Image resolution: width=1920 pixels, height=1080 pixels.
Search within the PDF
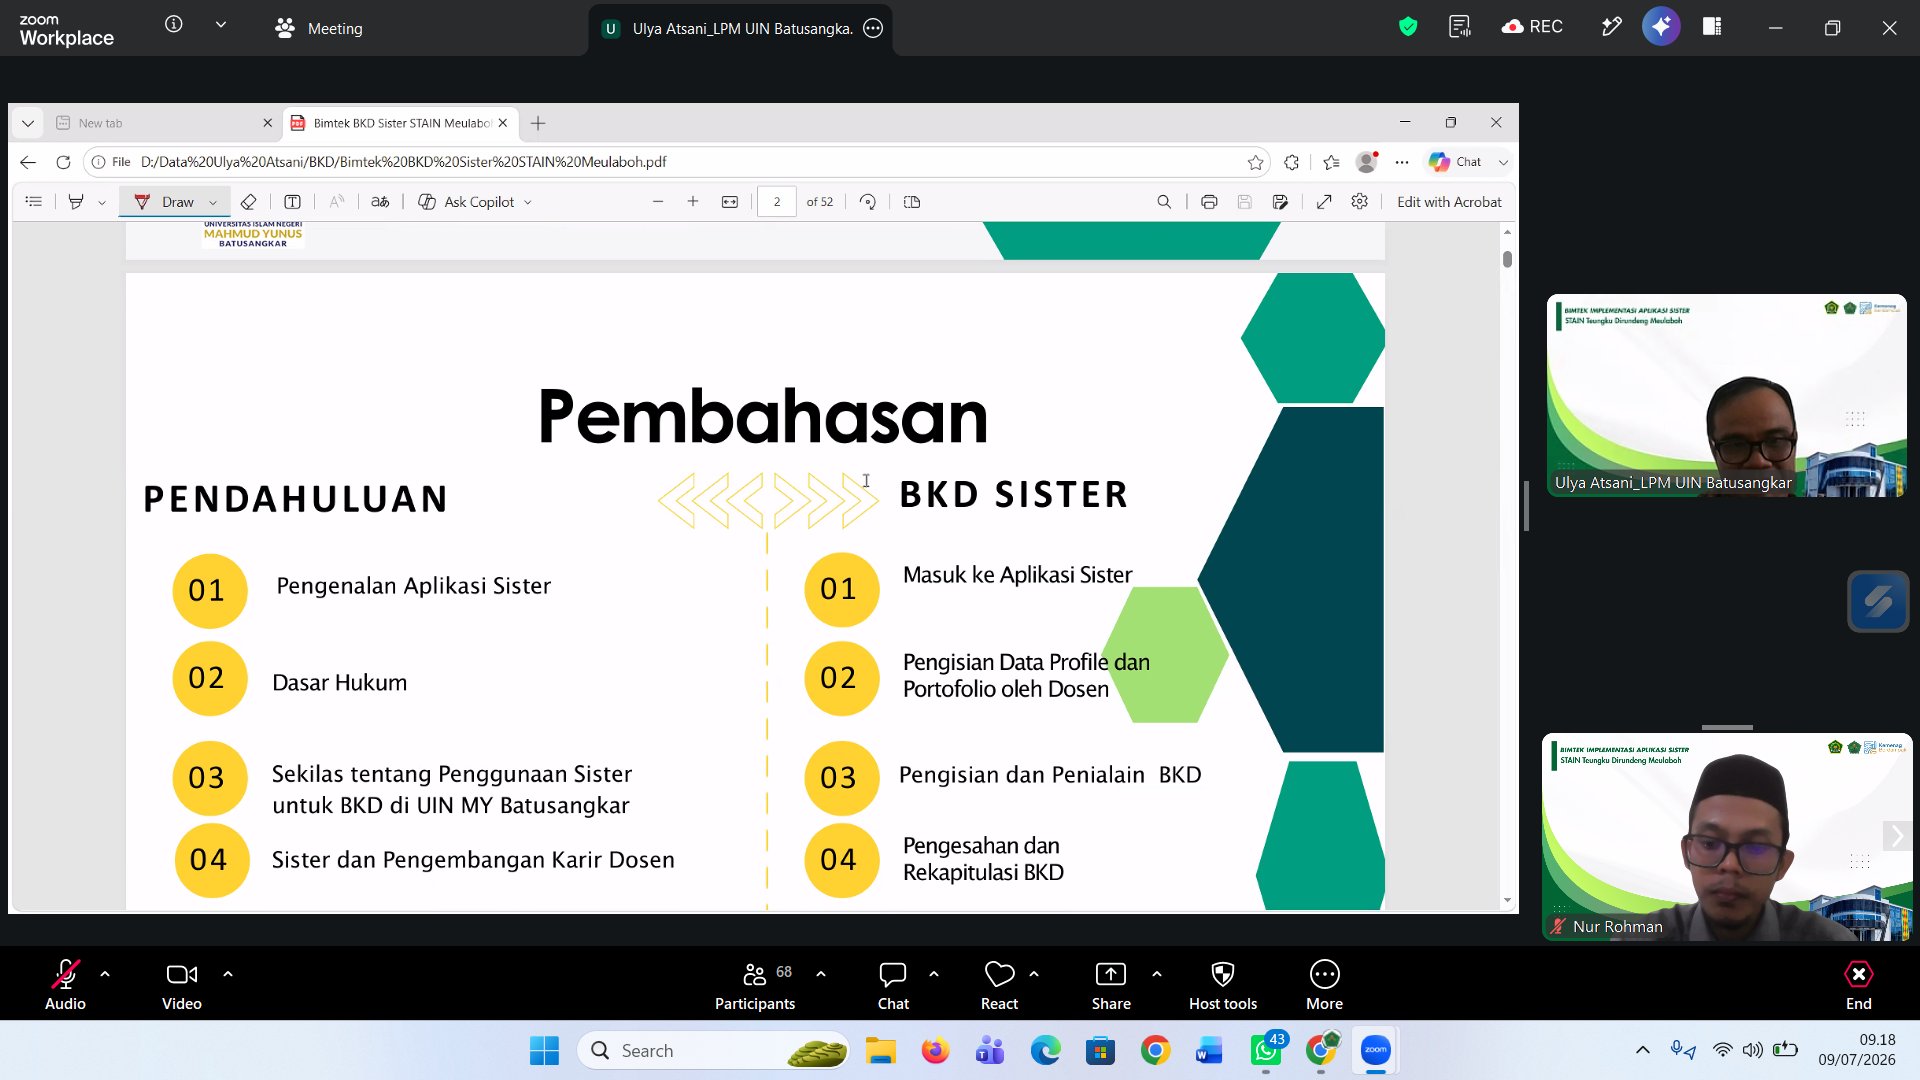point(1164,202)
